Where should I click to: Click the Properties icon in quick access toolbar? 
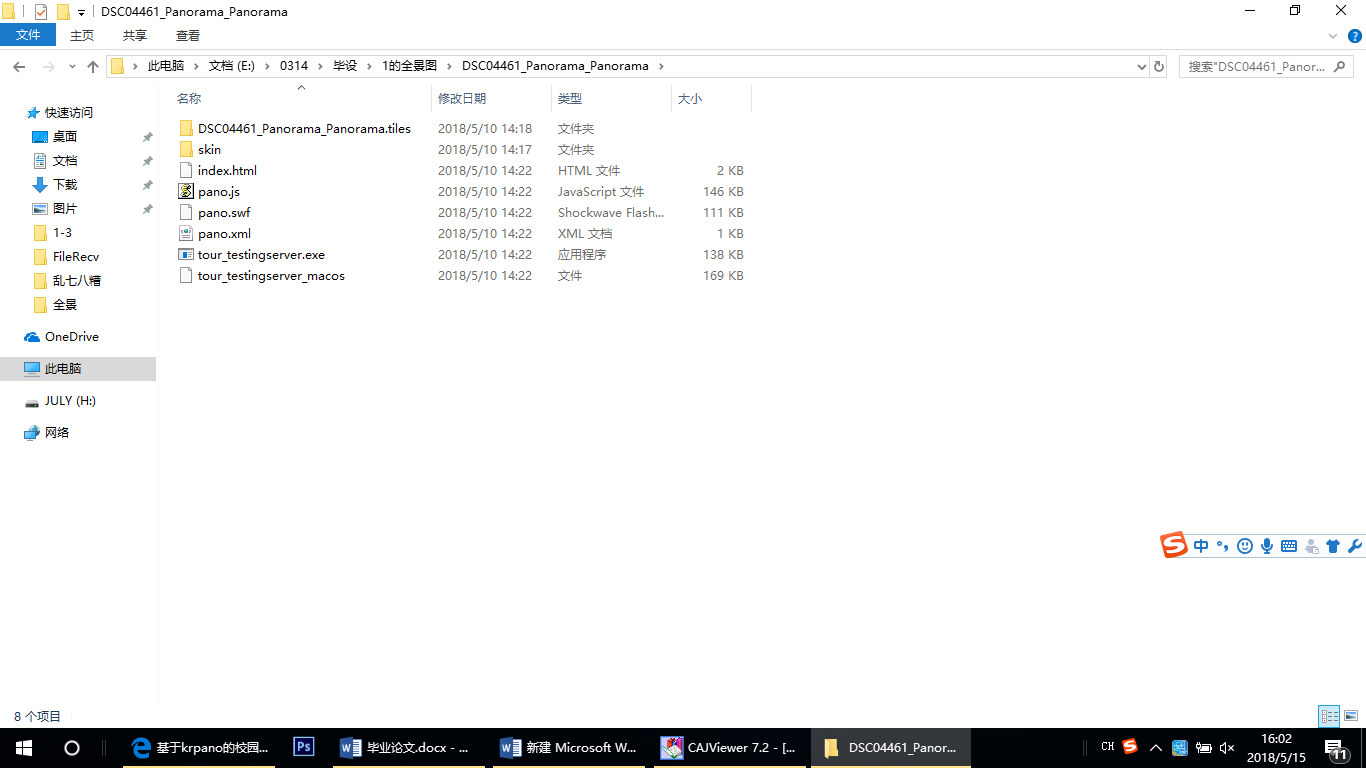tap(41, 12)
